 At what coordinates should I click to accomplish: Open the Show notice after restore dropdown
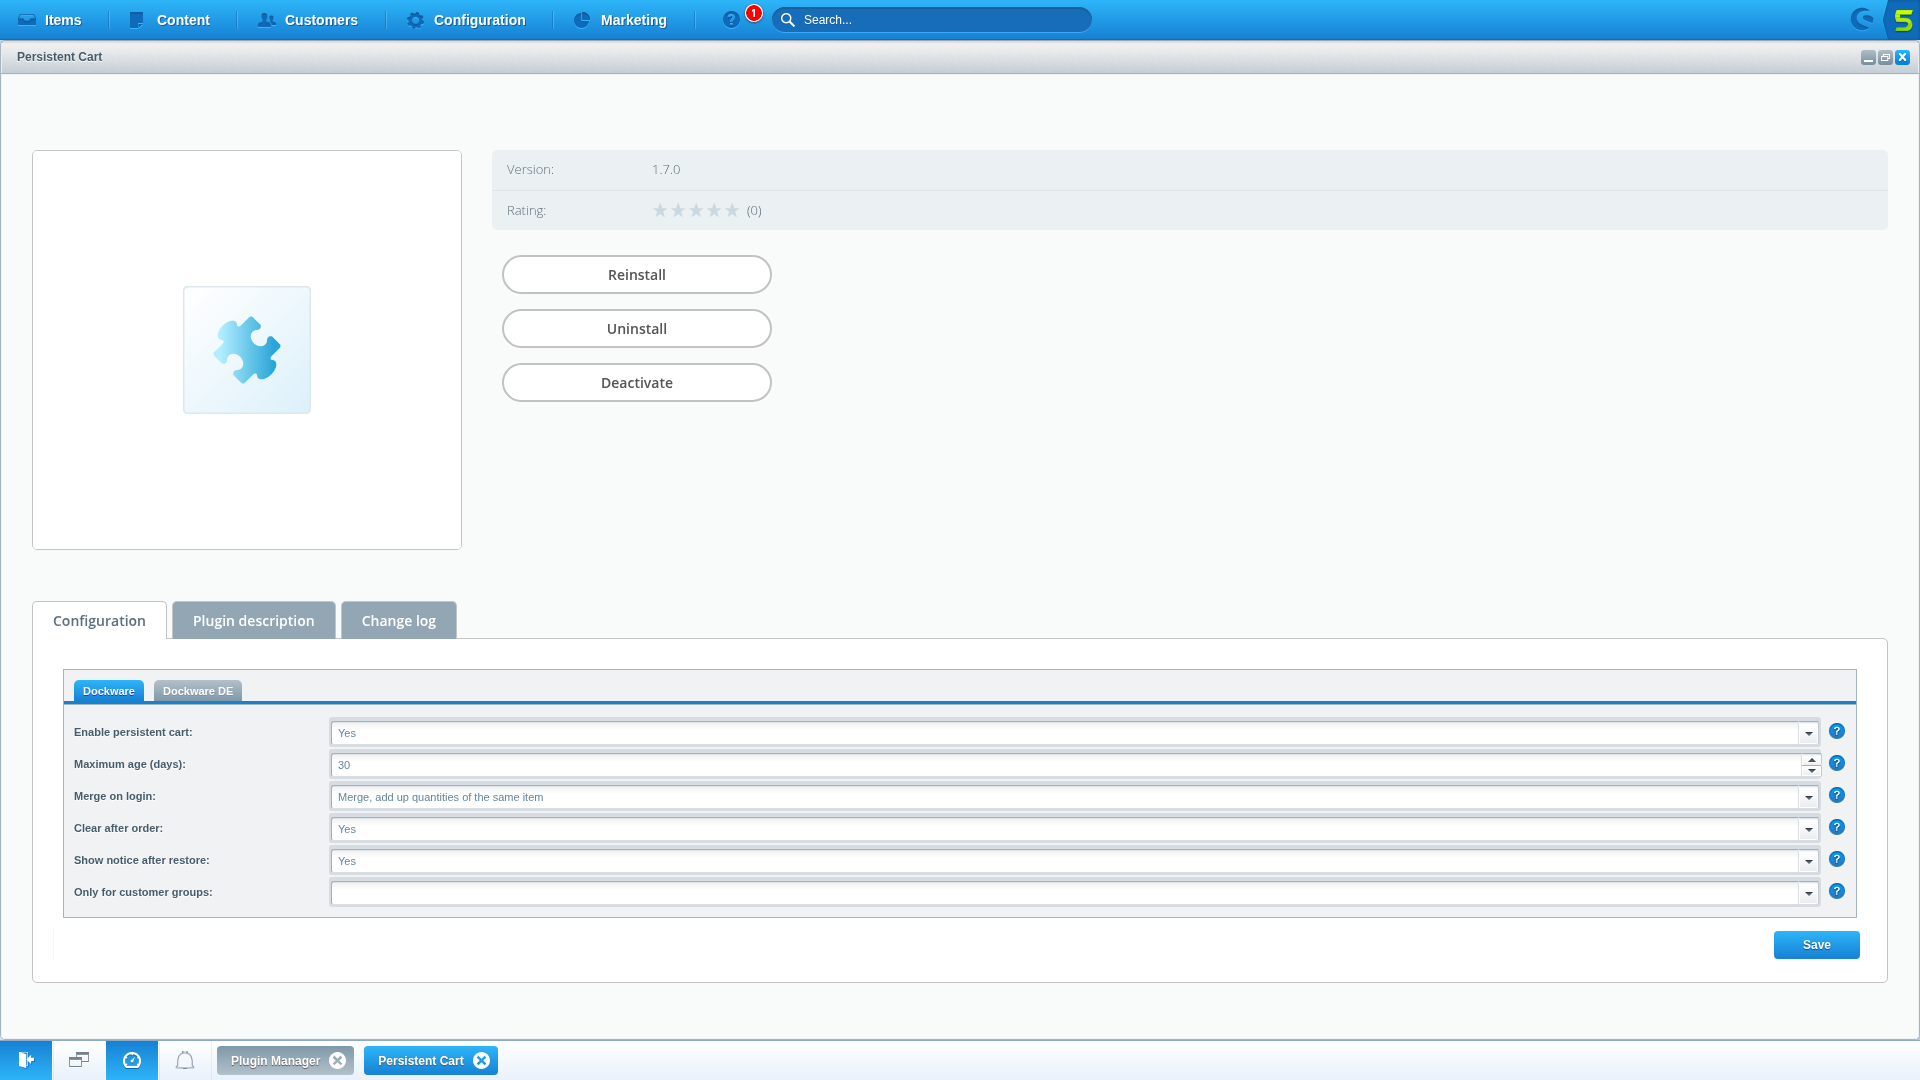click(x=1808, y=862)
